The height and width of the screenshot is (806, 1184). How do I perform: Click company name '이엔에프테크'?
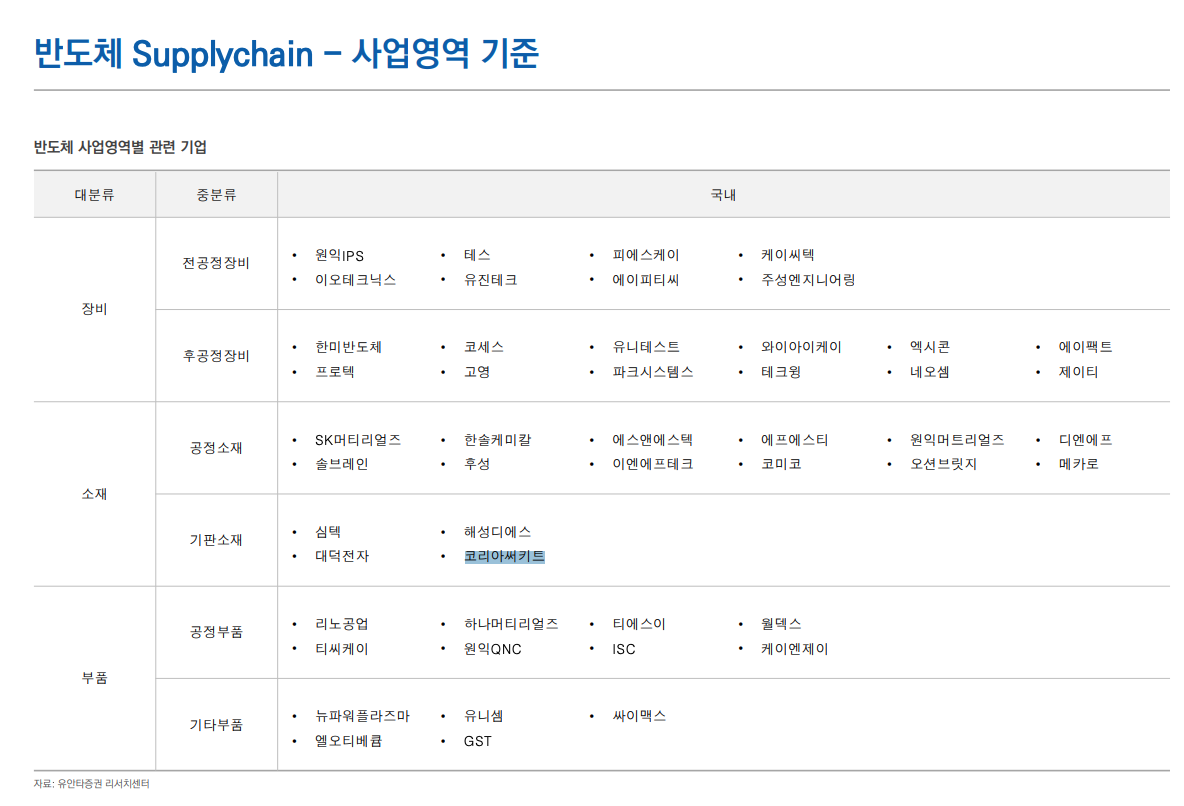[x=652, y=464]
